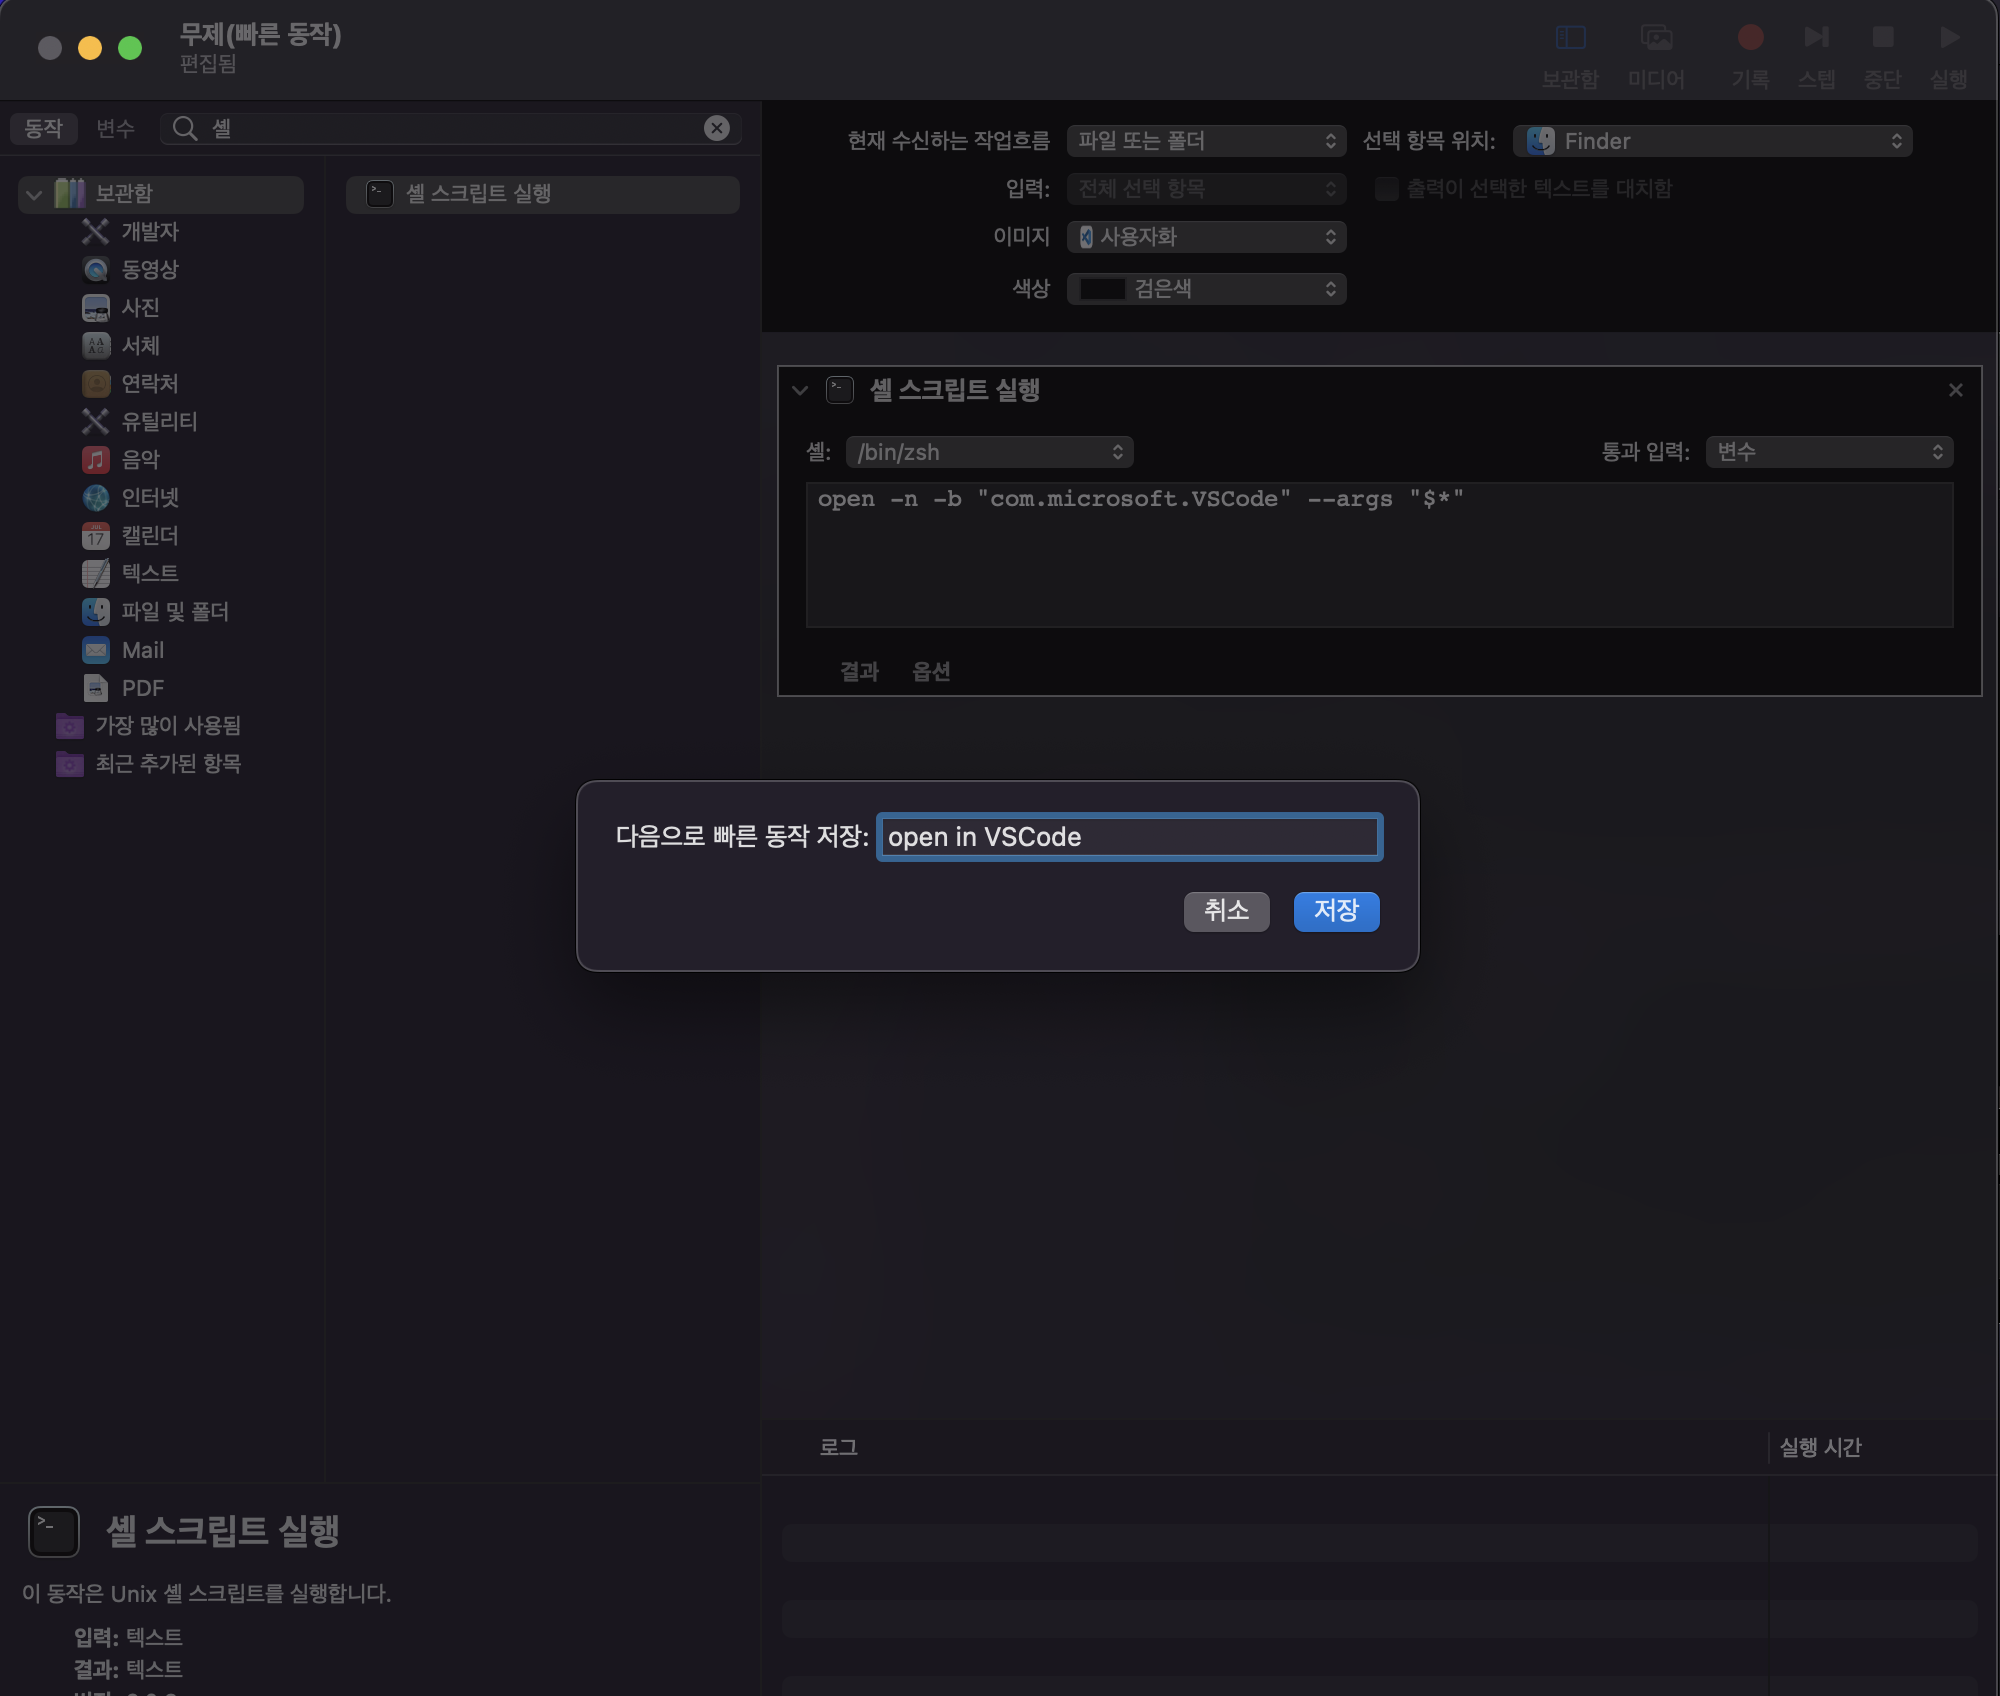The width and height of the screenshot is (2000, 1696).
Task: Select the Music (음악) category icon
Action: 96,460
